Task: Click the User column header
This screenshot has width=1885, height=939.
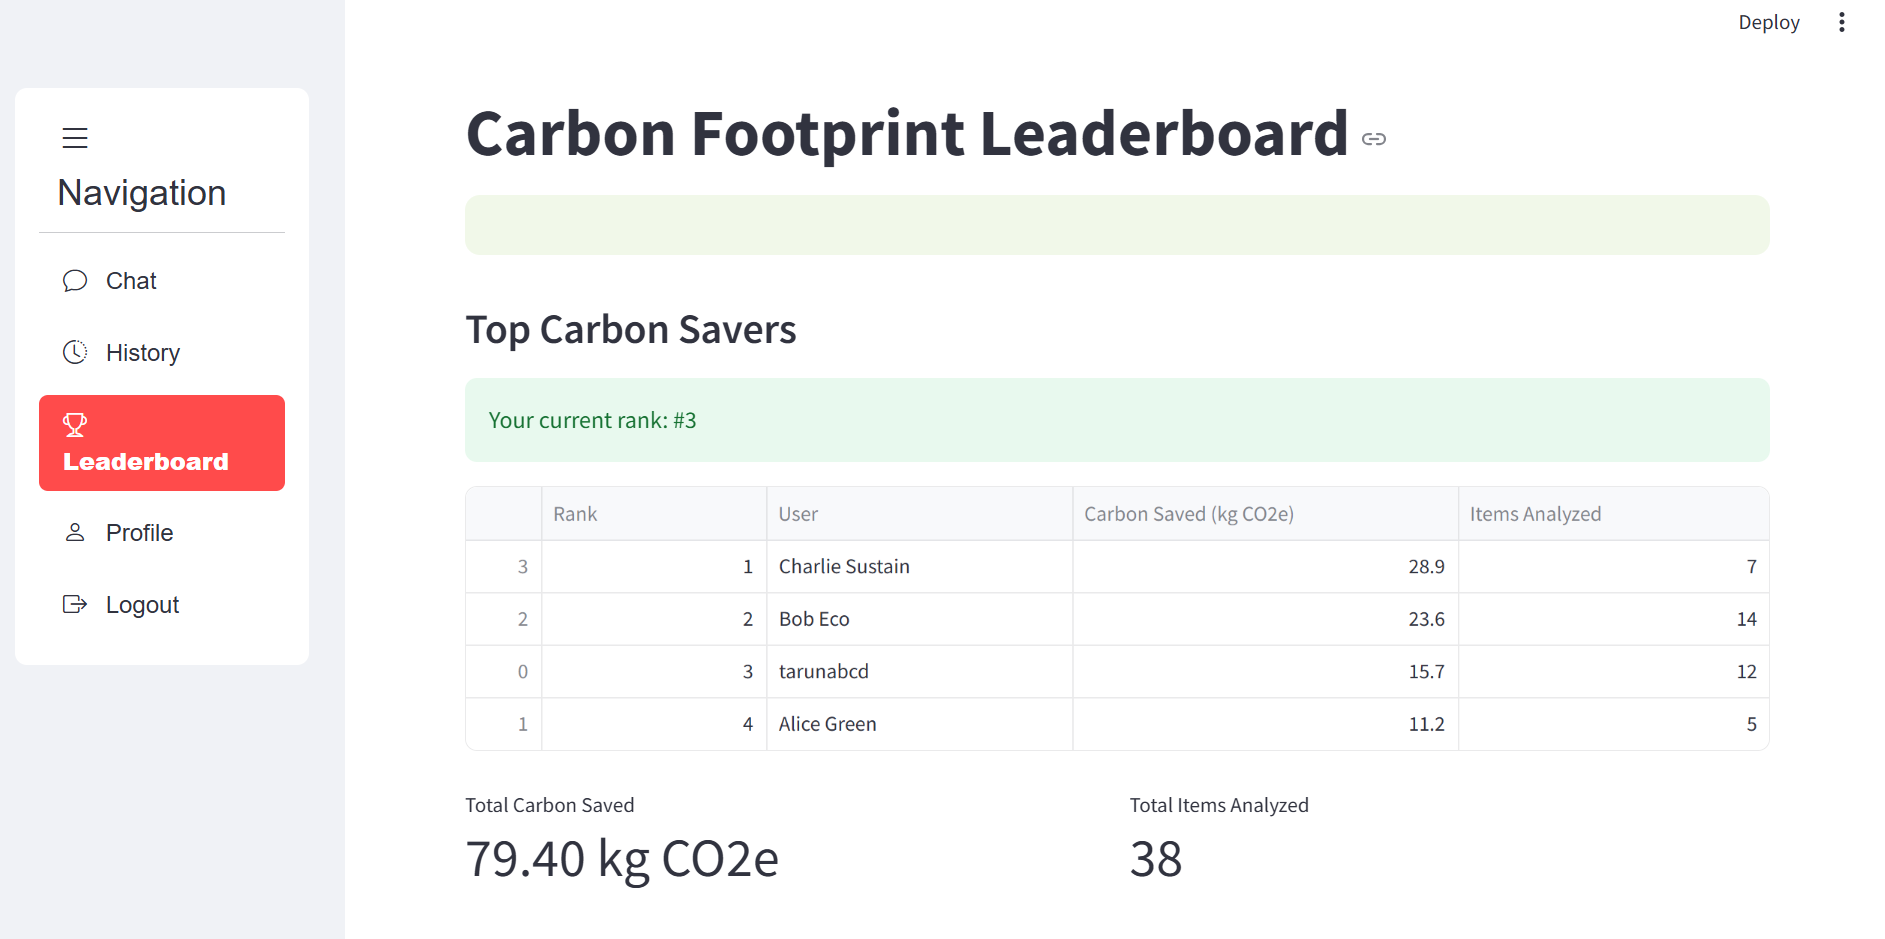Action: 920,514
